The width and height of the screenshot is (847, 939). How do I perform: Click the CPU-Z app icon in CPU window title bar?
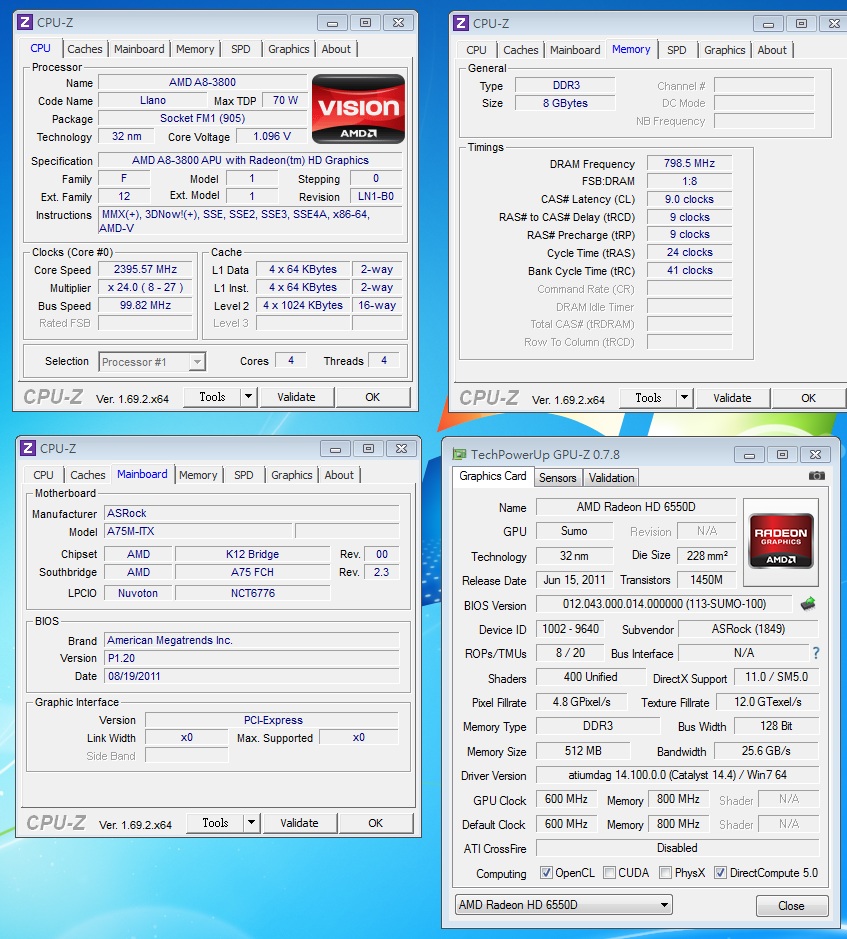25,22
